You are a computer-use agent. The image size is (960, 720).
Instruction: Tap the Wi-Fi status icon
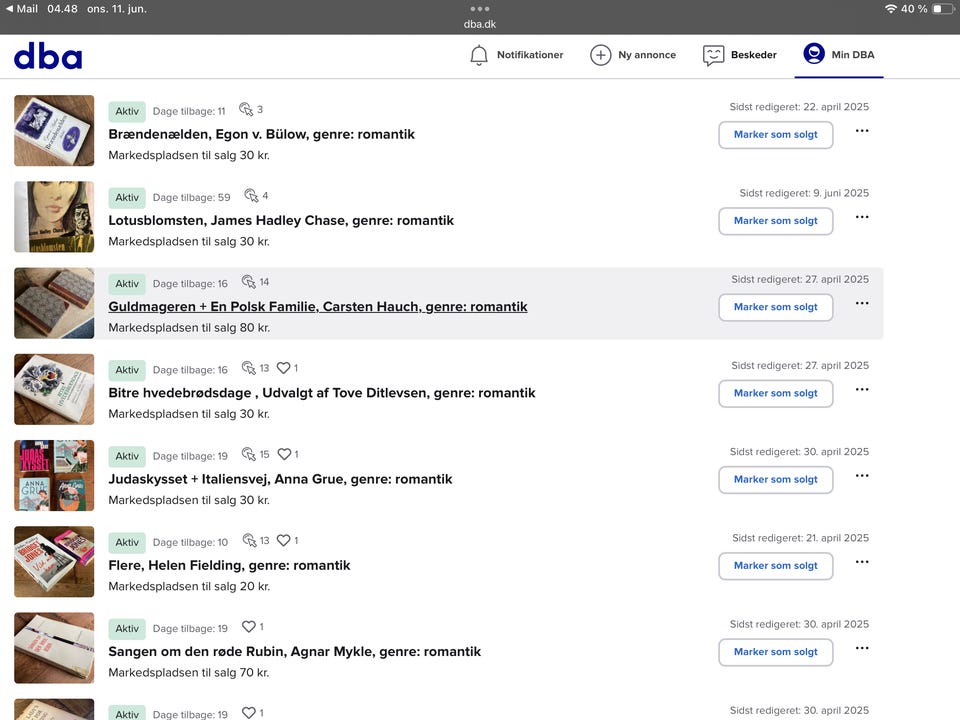(x=891, y=9)
